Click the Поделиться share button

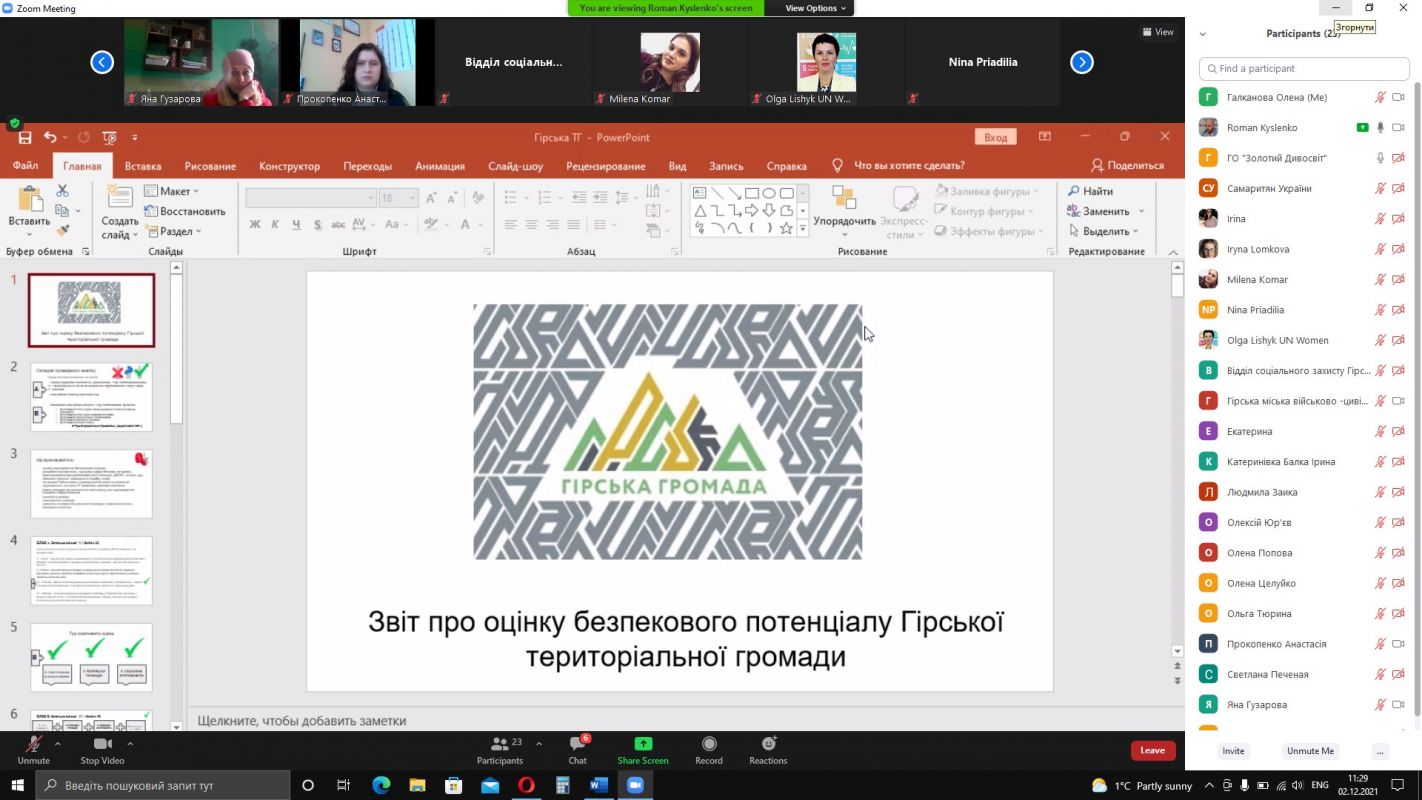[x=1127, y=166]
